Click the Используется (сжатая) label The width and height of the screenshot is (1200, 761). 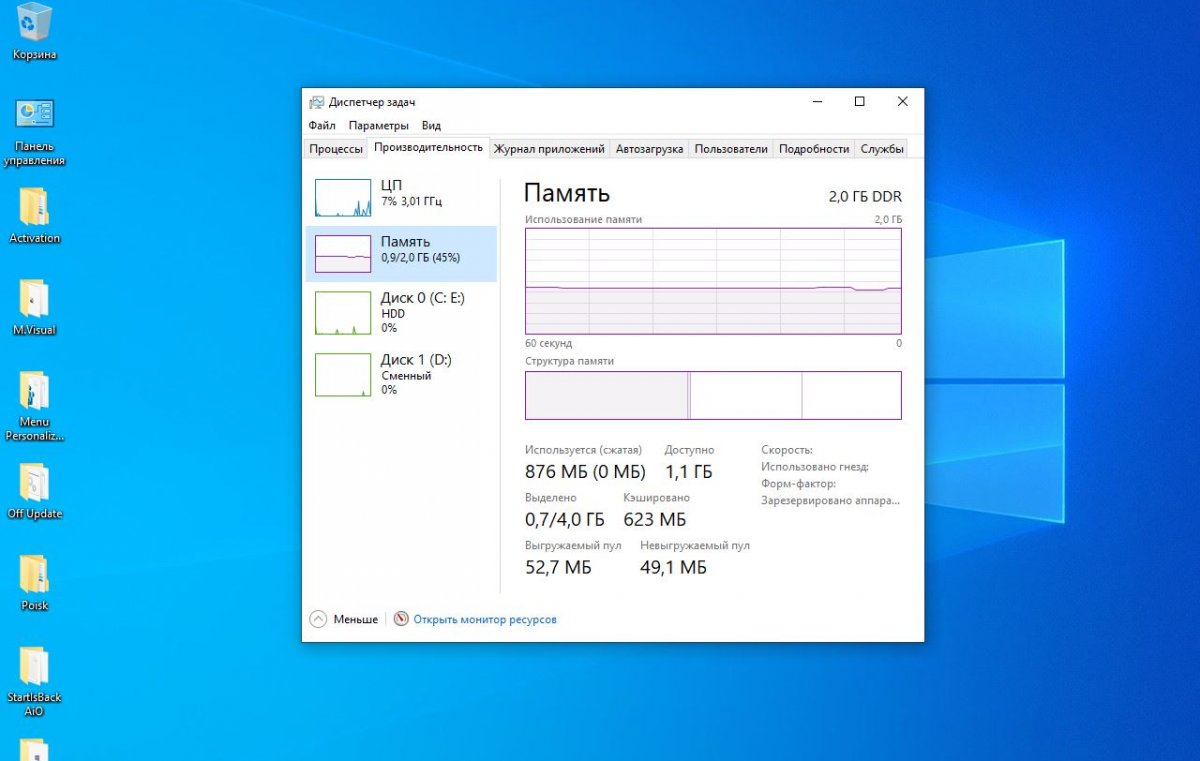point(584,450)
